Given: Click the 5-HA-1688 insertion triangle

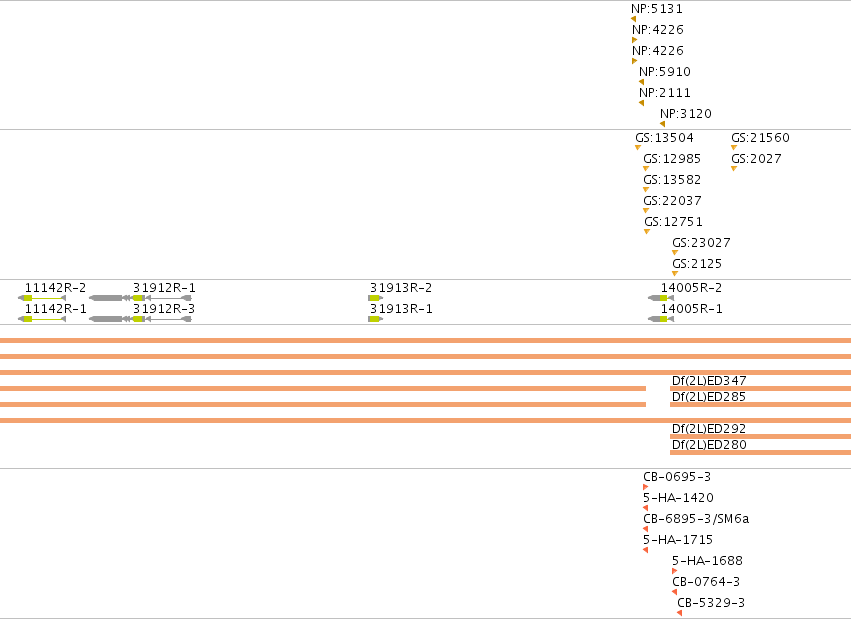Looking at the screenshot, I should point(675,571).
